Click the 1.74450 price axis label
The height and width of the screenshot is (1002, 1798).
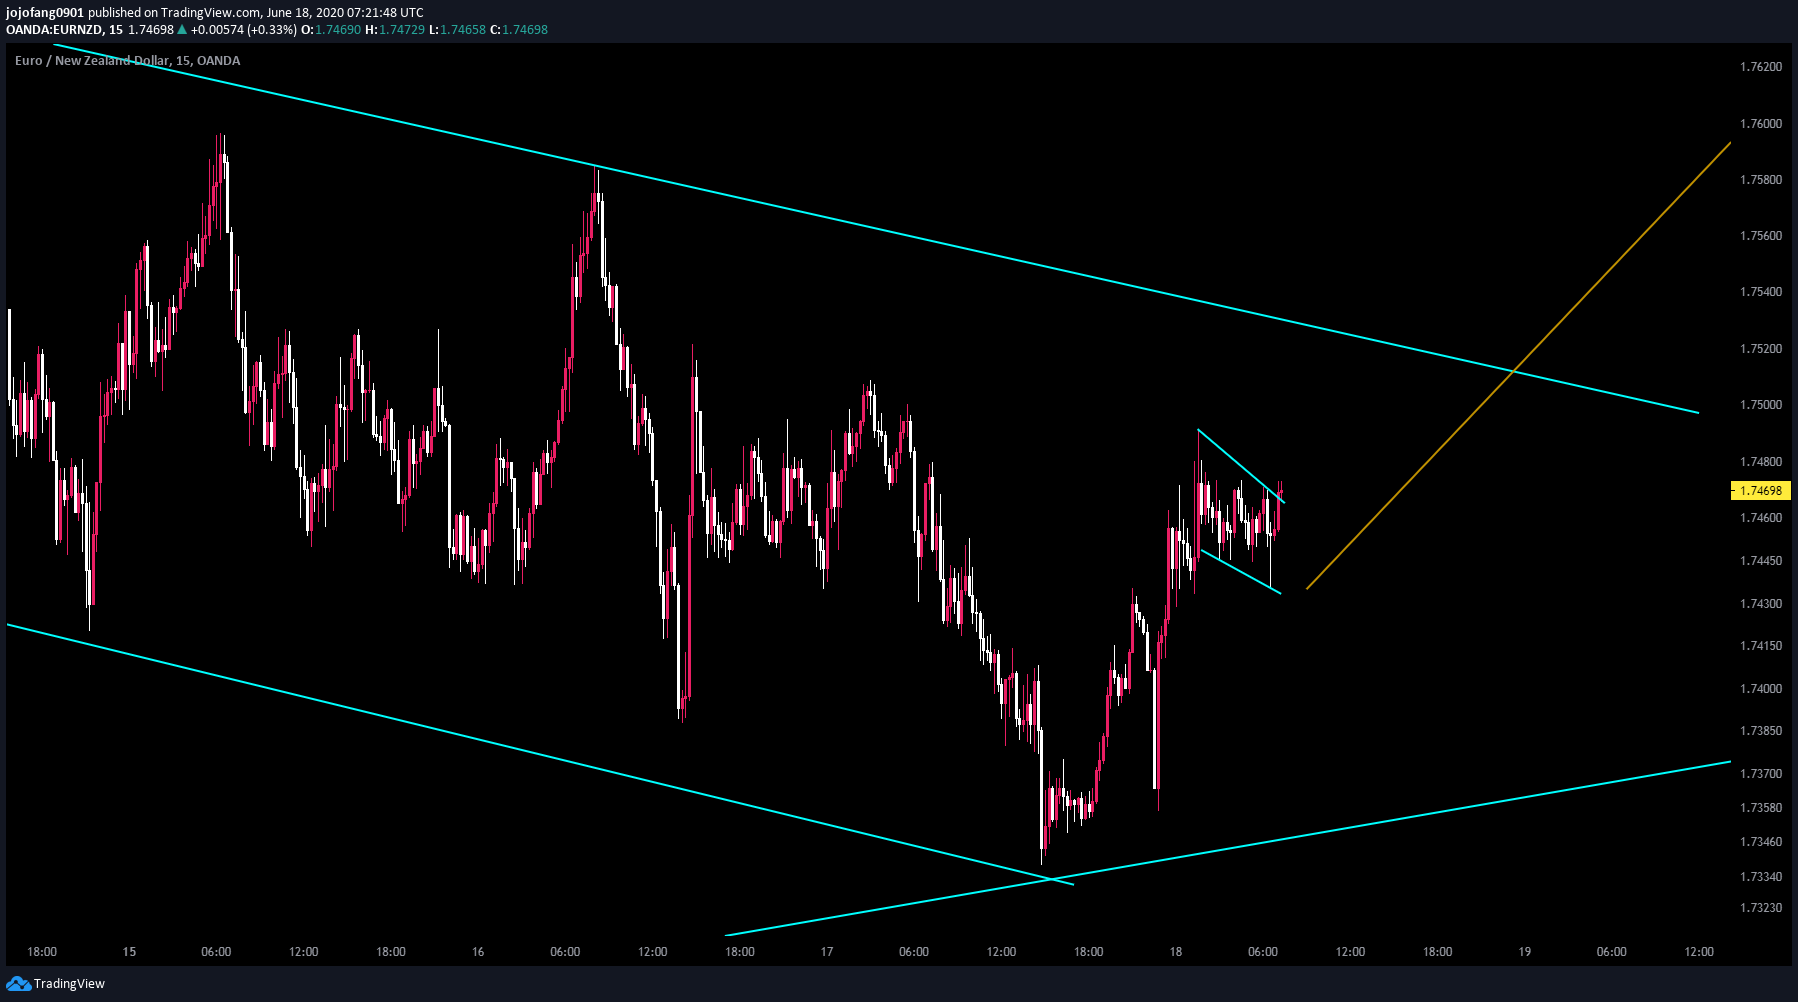tap(1761, 561)
